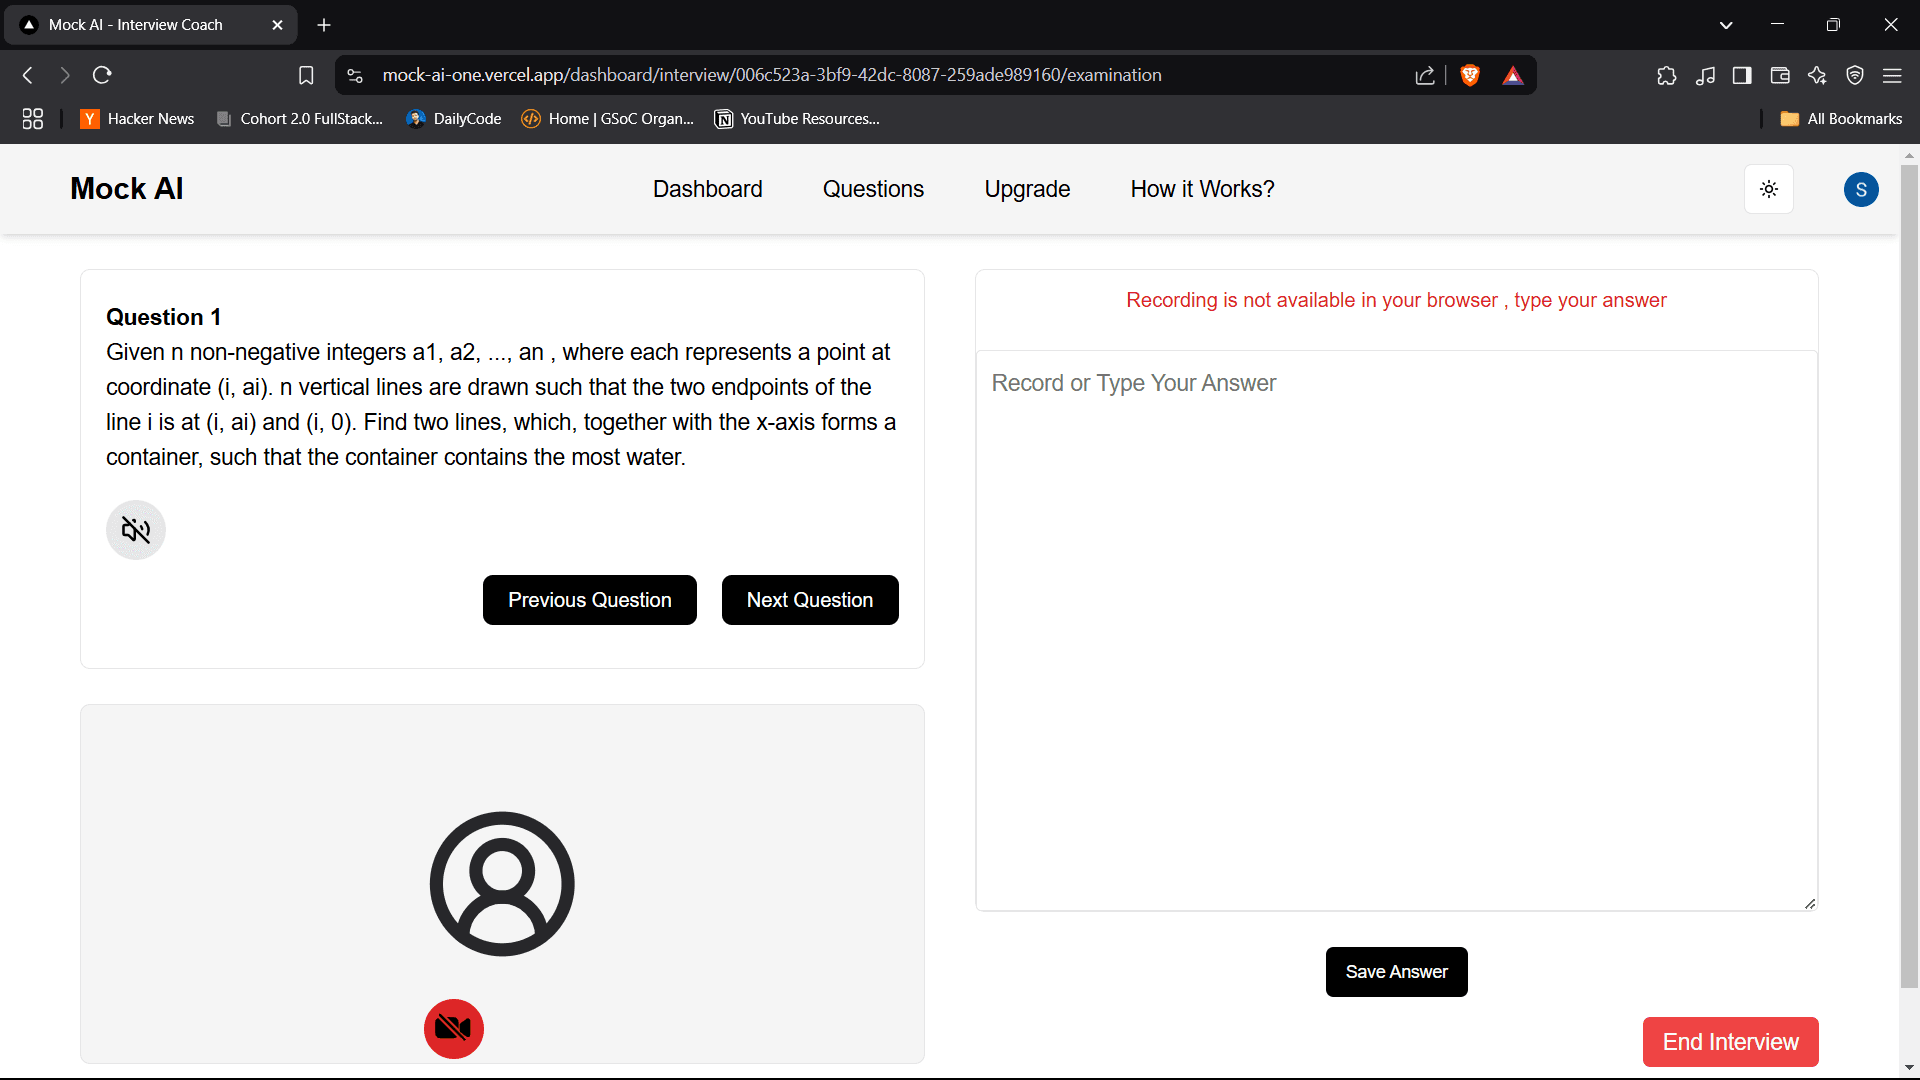The width and height of the screenshot is (1920, 1080).
Task: Click the Save Answer button
Action: [x=1396, y=972]
